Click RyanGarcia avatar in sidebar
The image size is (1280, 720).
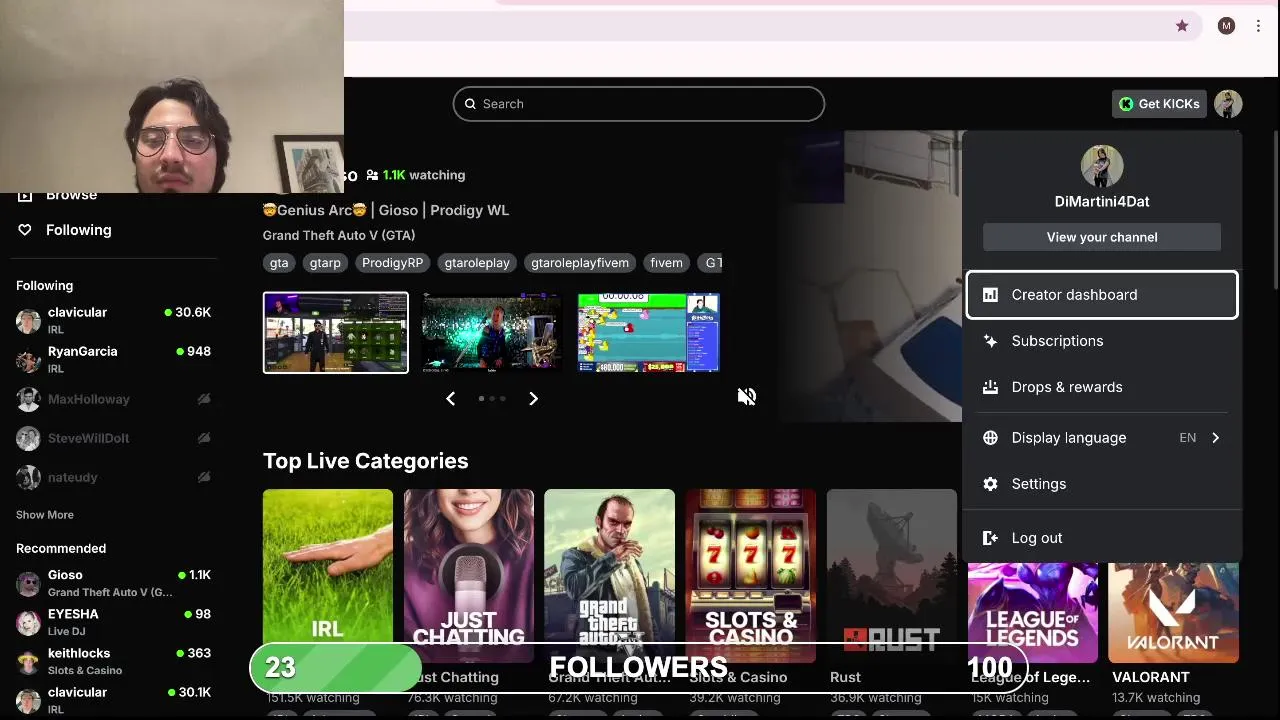(x=28, y=360)
